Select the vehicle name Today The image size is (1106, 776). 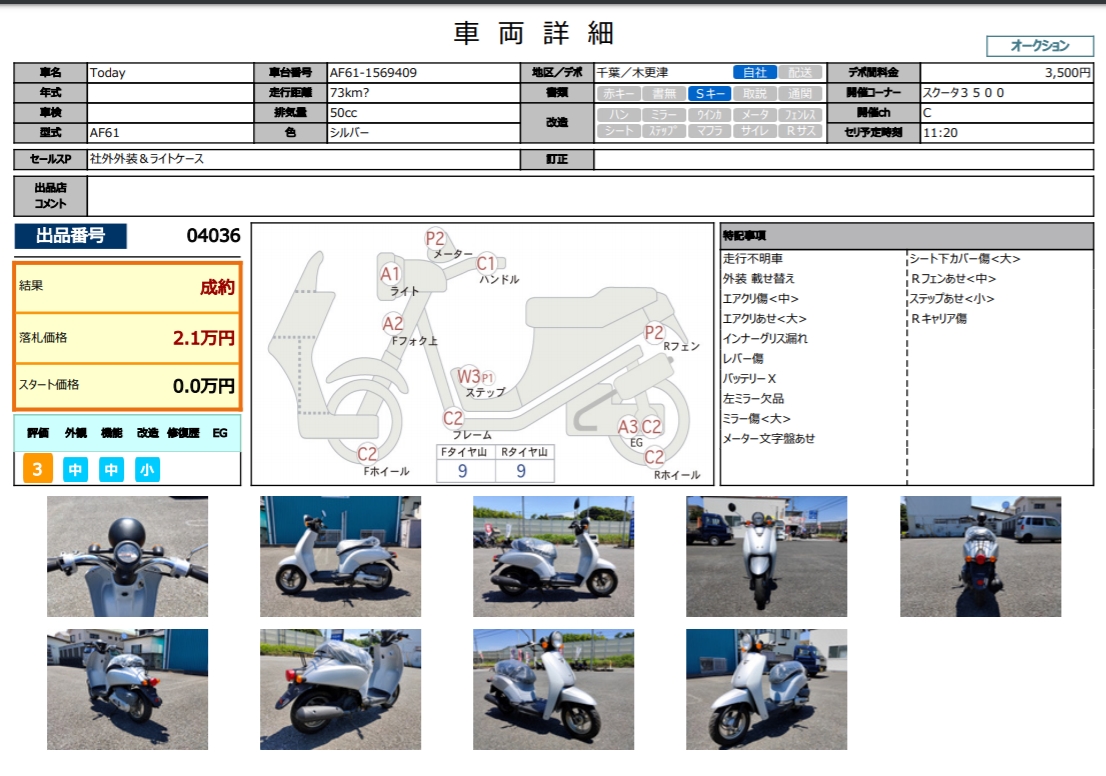107,73
